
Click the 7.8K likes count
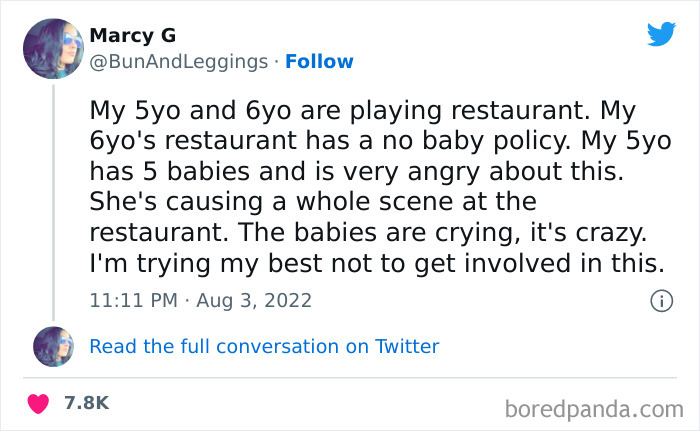point(85,403)
